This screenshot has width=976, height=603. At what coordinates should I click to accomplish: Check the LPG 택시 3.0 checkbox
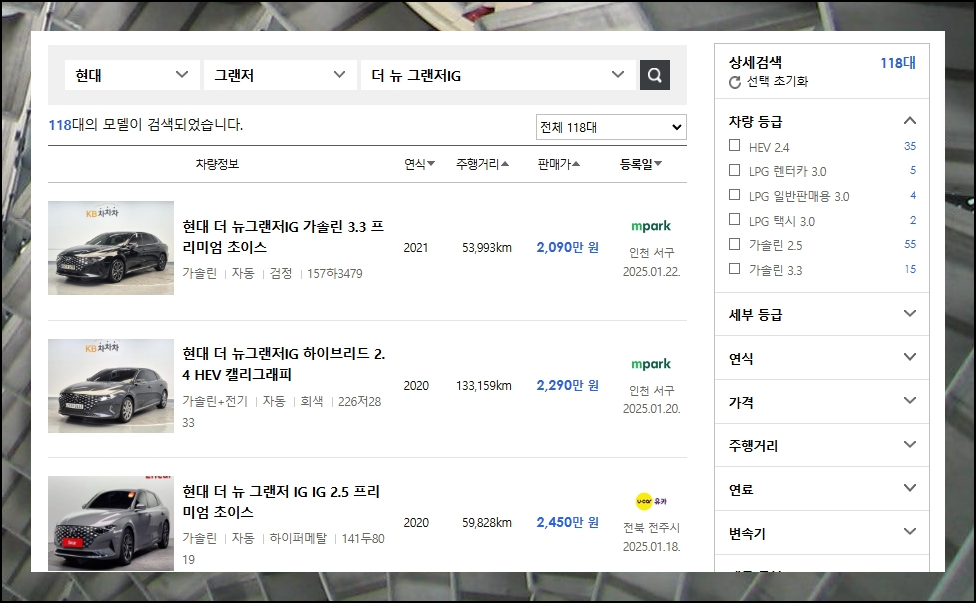tap(734, 220)
